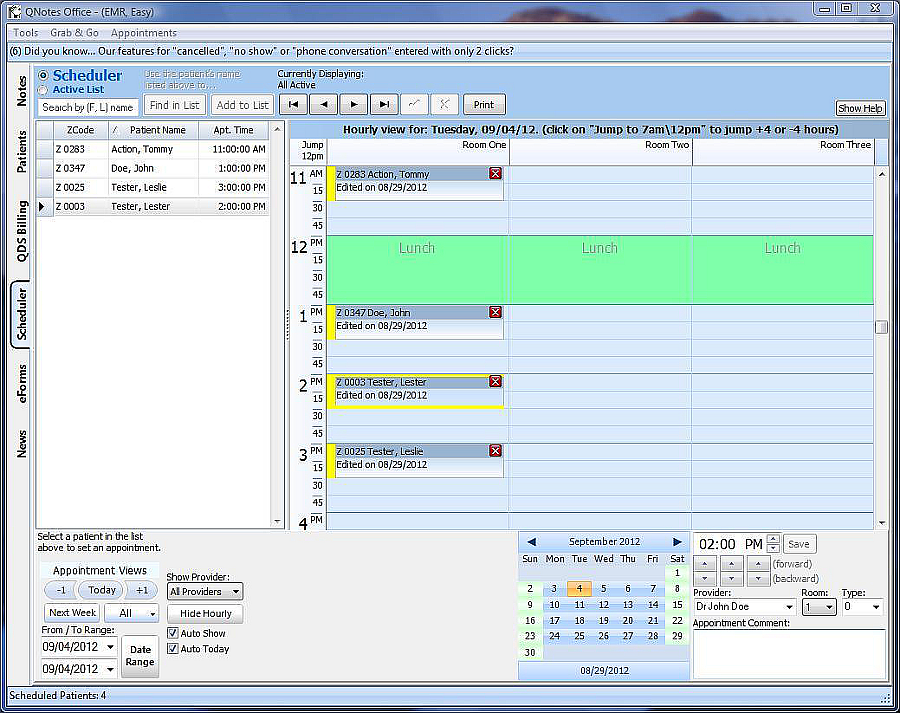The image size is (900, 713).
Task: Click the QNotes Office app icon
Action: (x=14, y=11)
